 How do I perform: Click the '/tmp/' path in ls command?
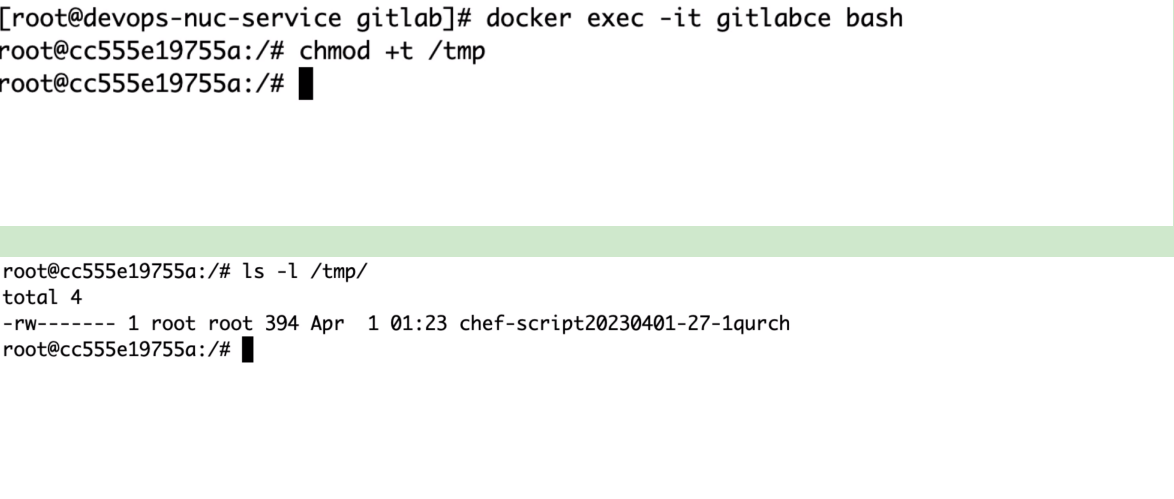(339, 271)
